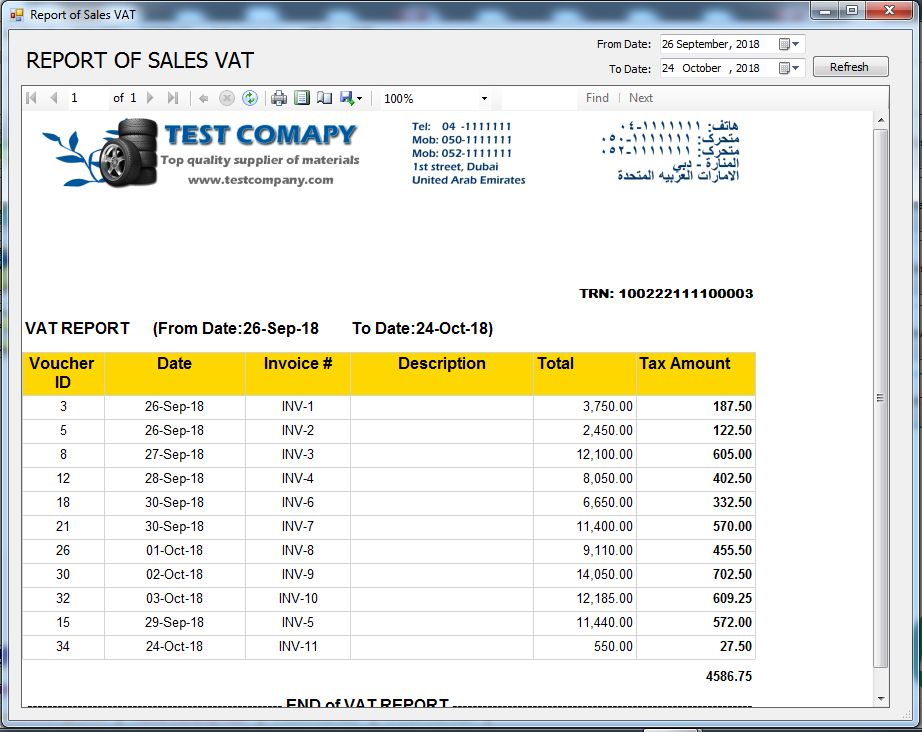The height and width of the screenshot is (732, 922).
Task: Select INV-1 invoice cell
Action: pyautogui.click(x=298, y=407)
